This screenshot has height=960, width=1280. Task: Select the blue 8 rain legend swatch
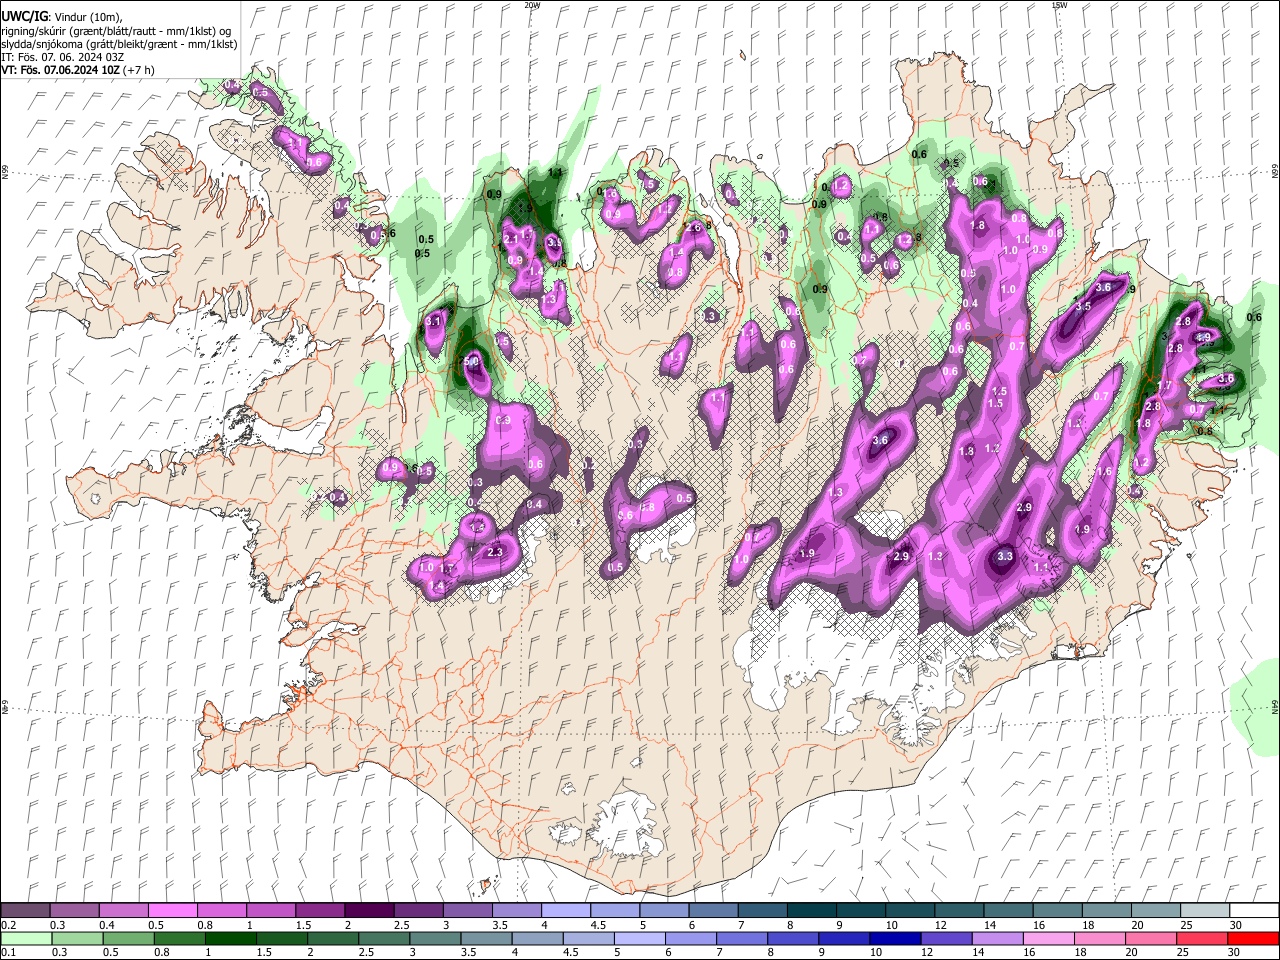(x=793, y=938)
